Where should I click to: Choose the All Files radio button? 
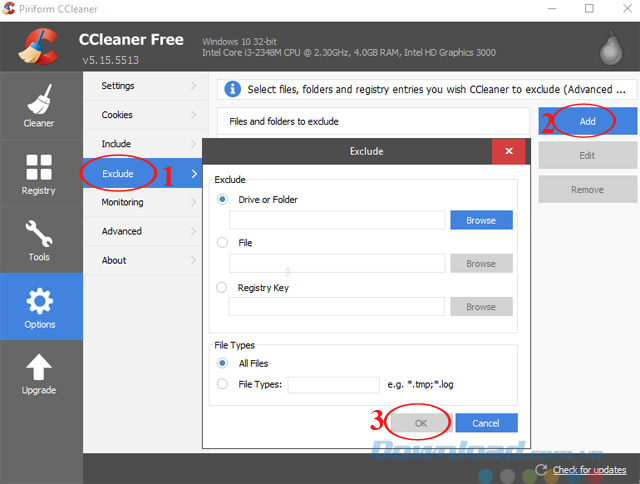(222, 363)
